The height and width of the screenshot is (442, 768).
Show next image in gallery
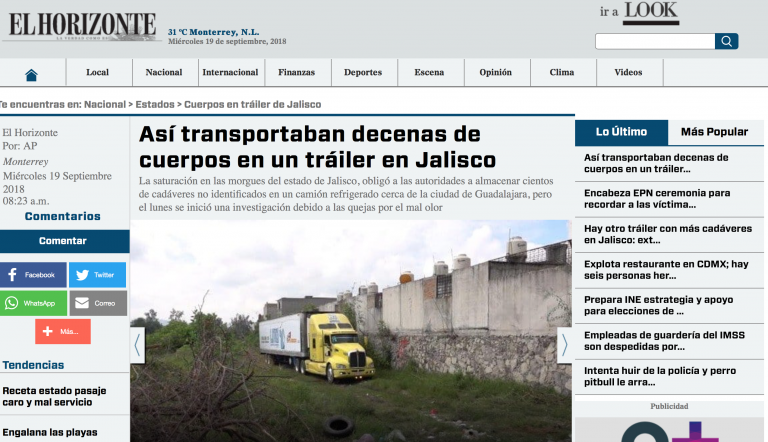point(564,345)
